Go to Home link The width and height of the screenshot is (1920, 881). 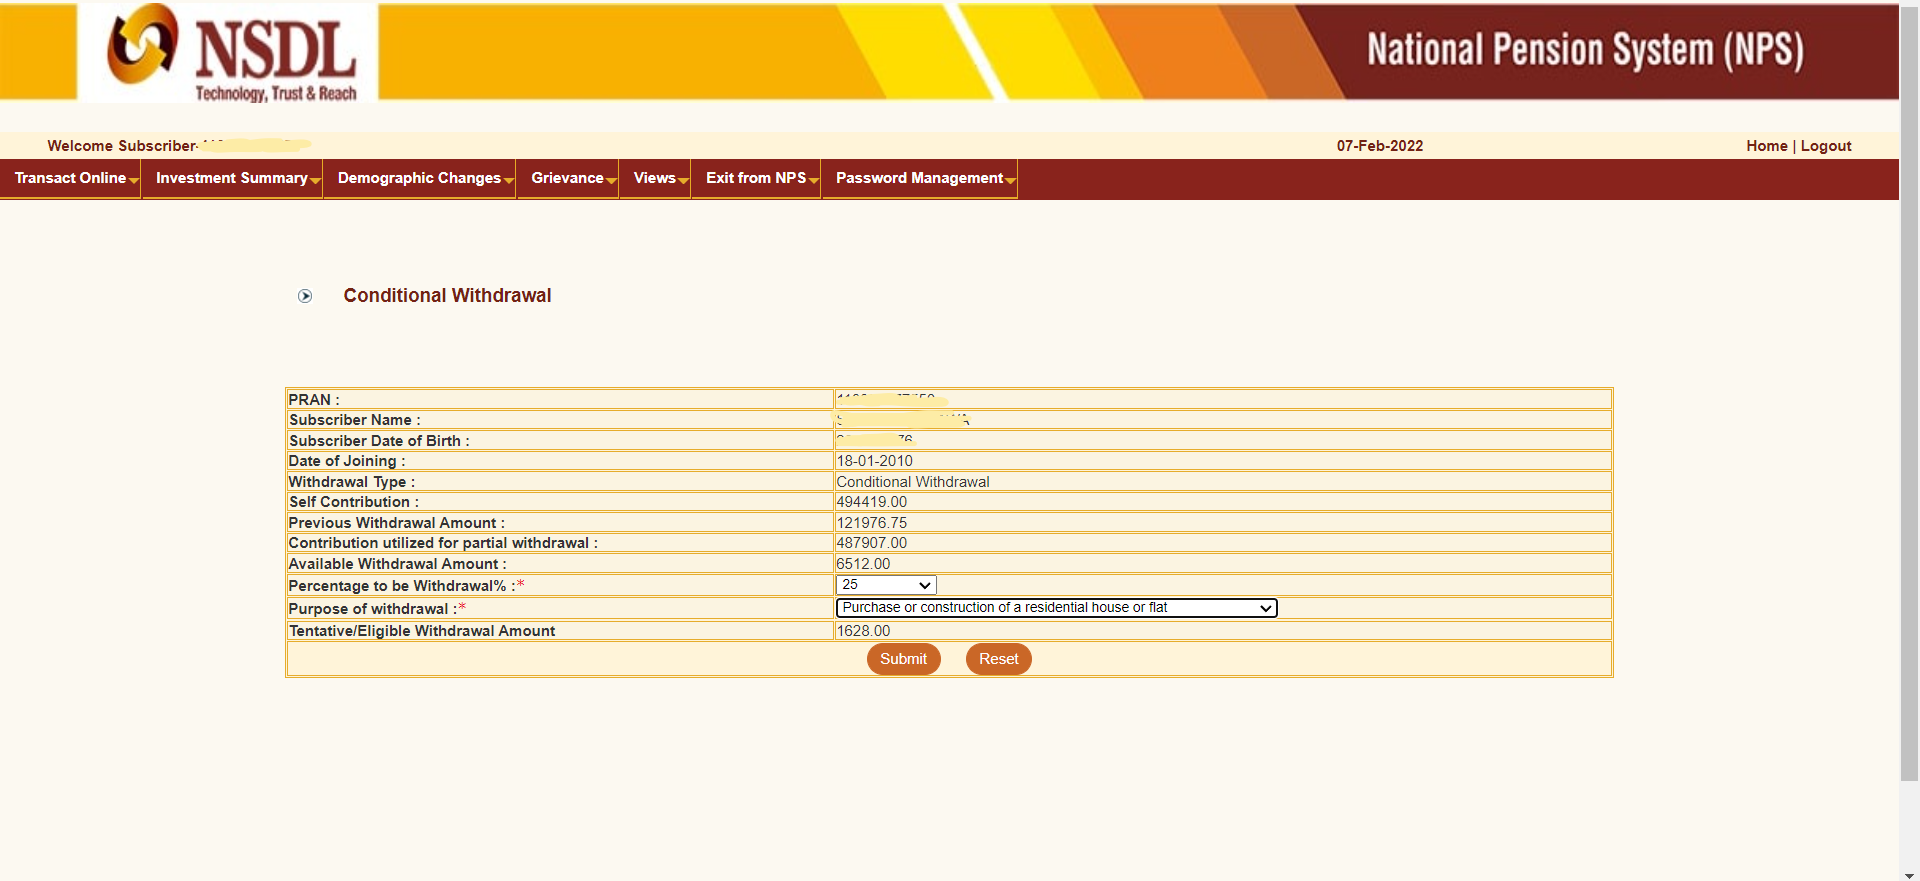coord(1766,146)
